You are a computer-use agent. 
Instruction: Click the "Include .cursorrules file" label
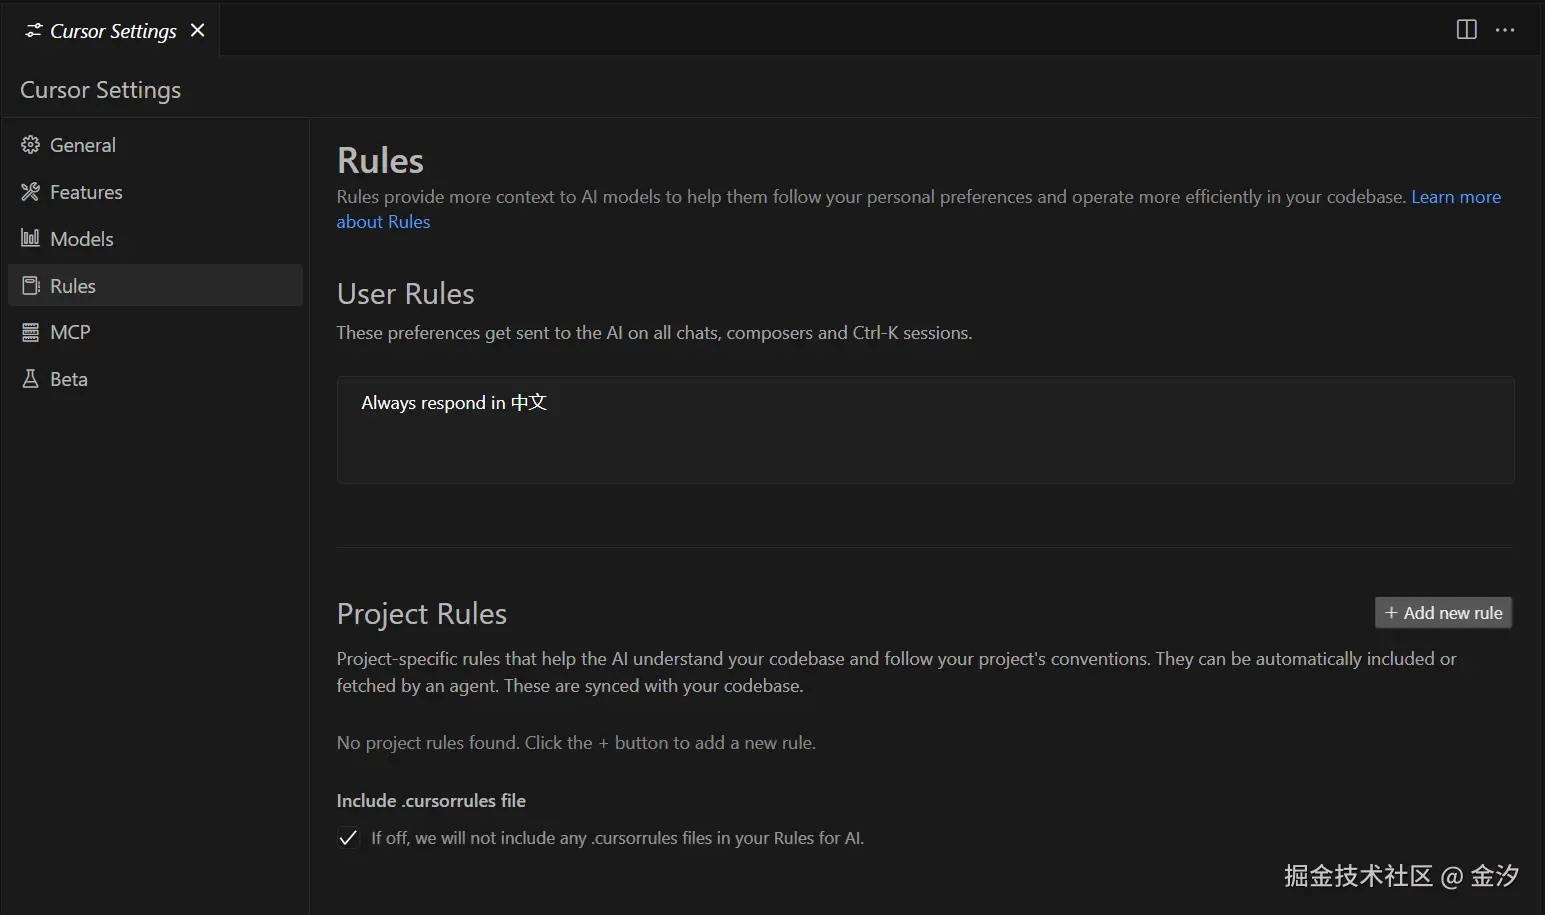pos(431,801)
